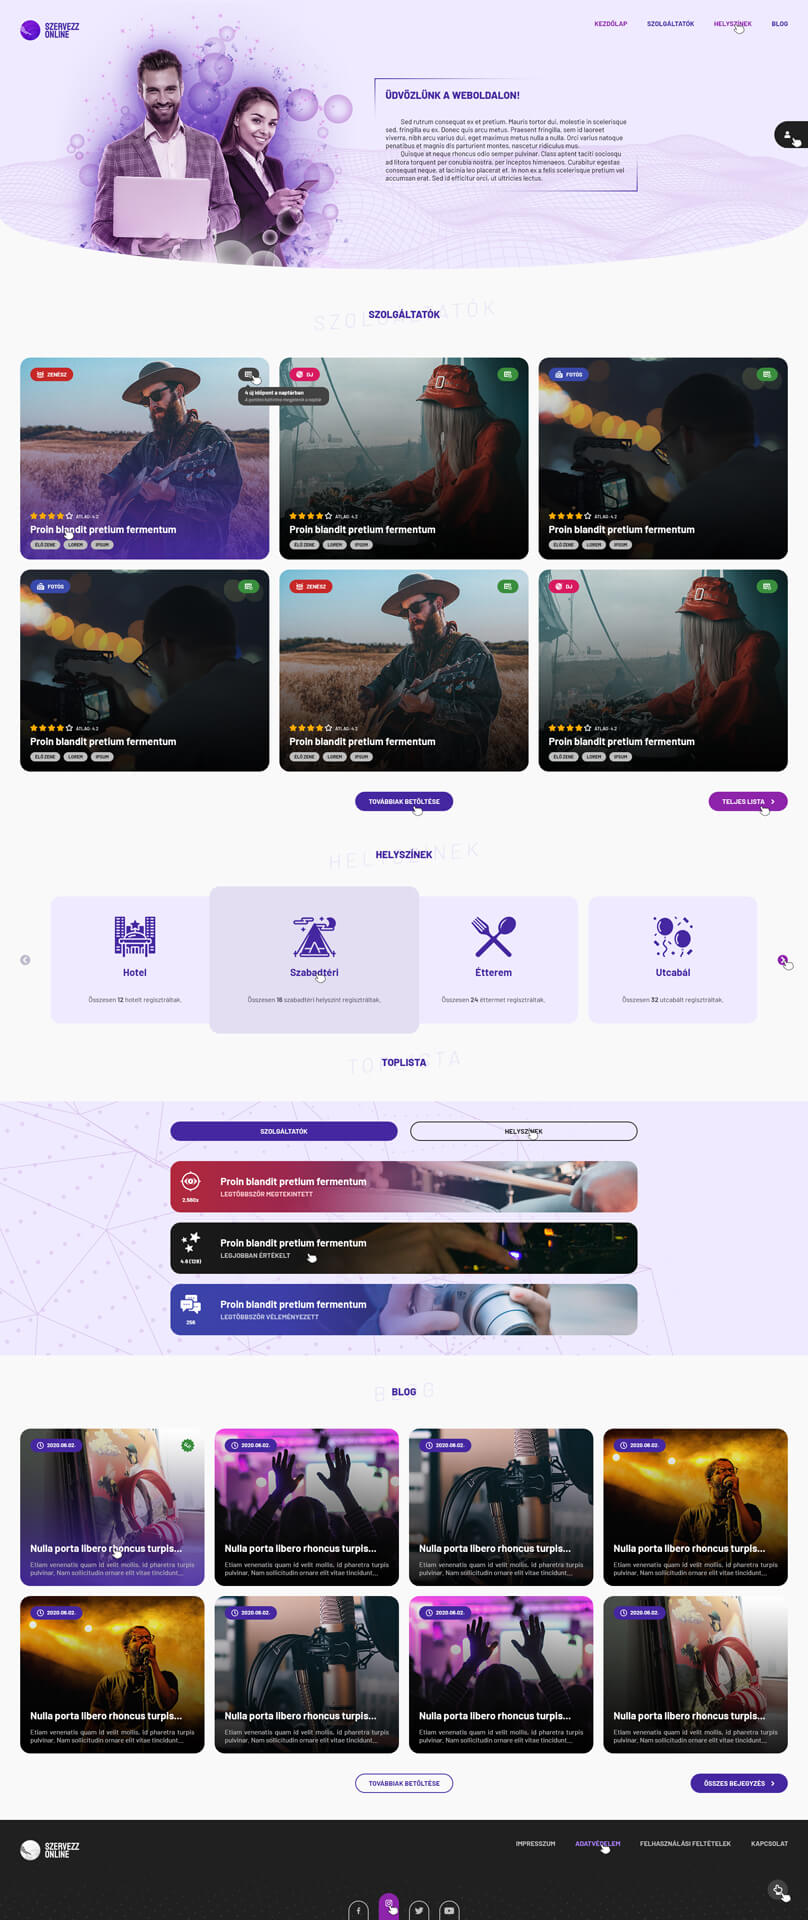Select the Hotel venue icon
This screenshot has width=808, height=1920.
tap(135, 937)
